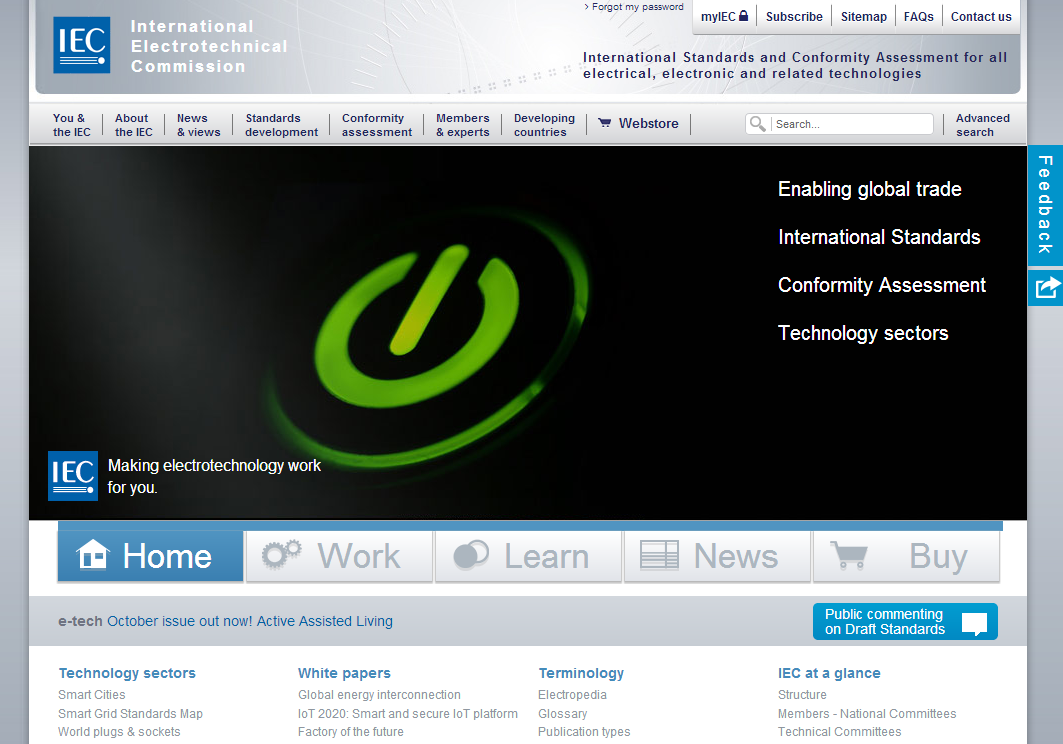Open the Feedback side tab

tap(1045, 205)
